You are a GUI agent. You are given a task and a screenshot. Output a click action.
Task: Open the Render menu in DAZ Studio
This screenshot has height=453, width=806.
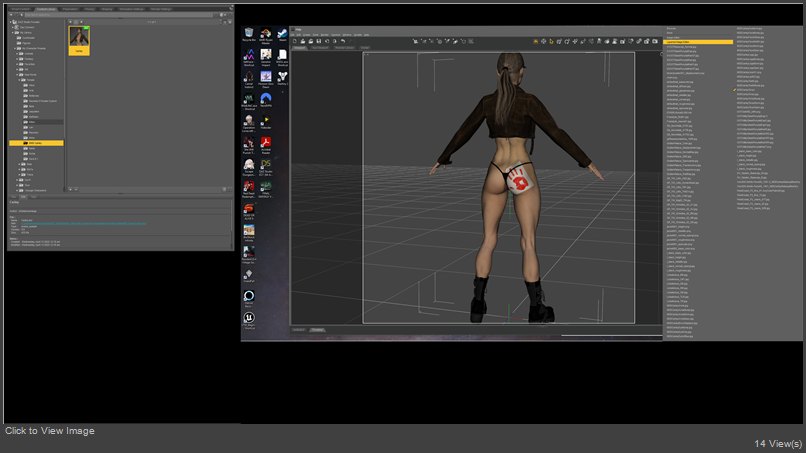324,35
